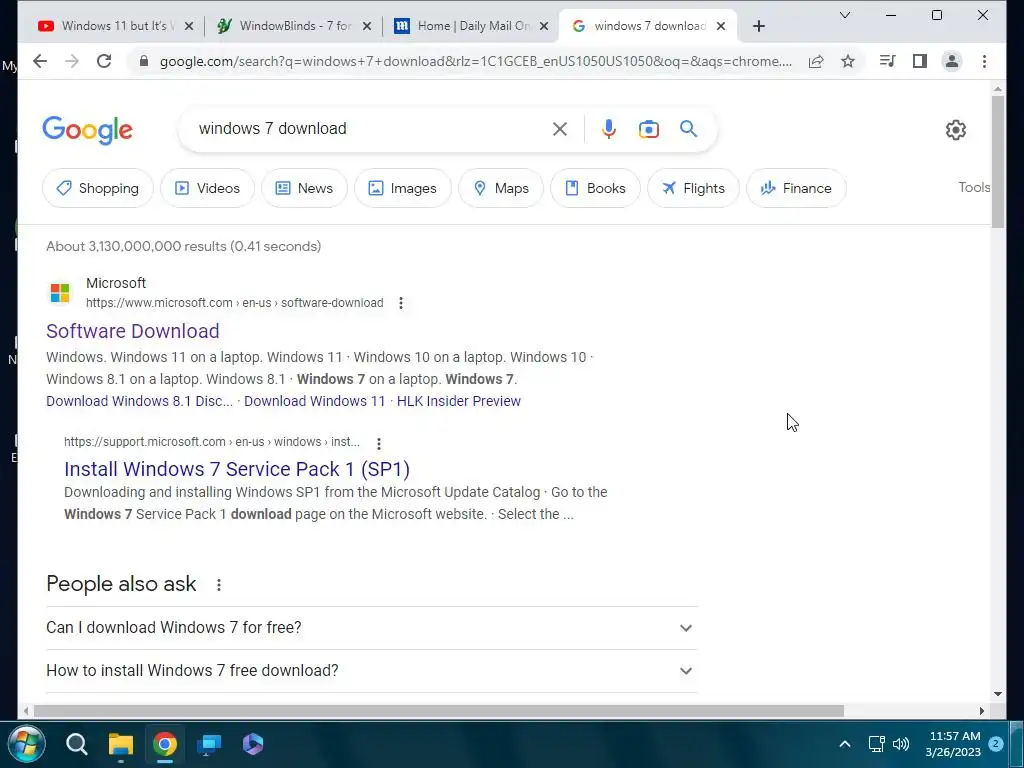Open People also ask options dots
Image resolution: width=1024 pixels, height=768 pixels.
coord(219,585)
